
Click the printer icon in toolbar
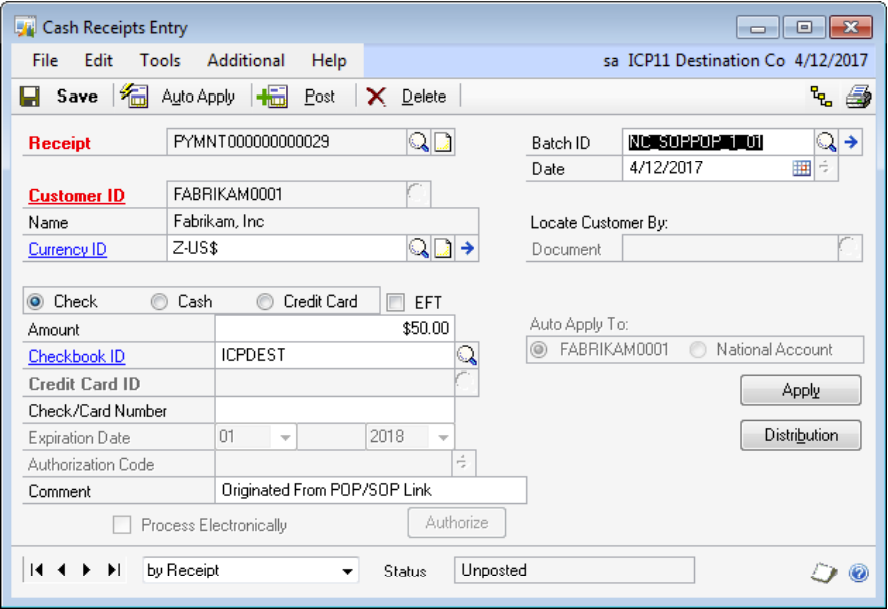tap(857, 96)
